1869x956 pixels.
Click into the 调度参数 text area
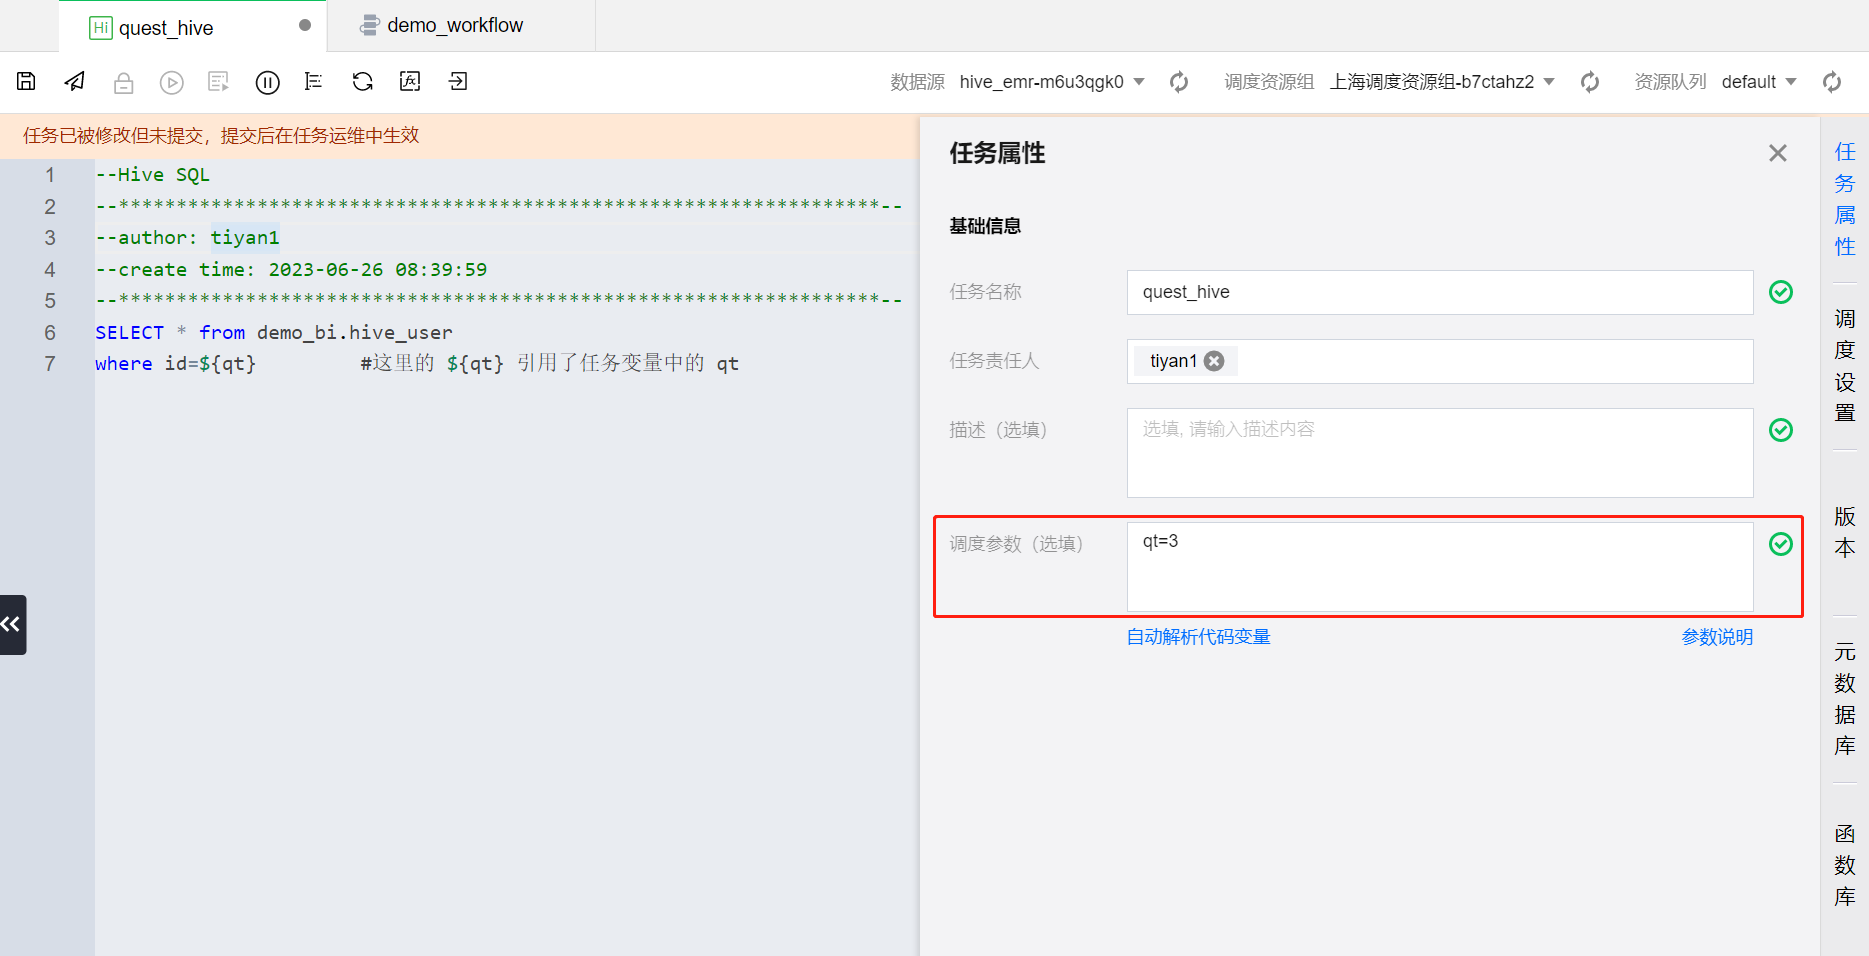click(1440, 567)
